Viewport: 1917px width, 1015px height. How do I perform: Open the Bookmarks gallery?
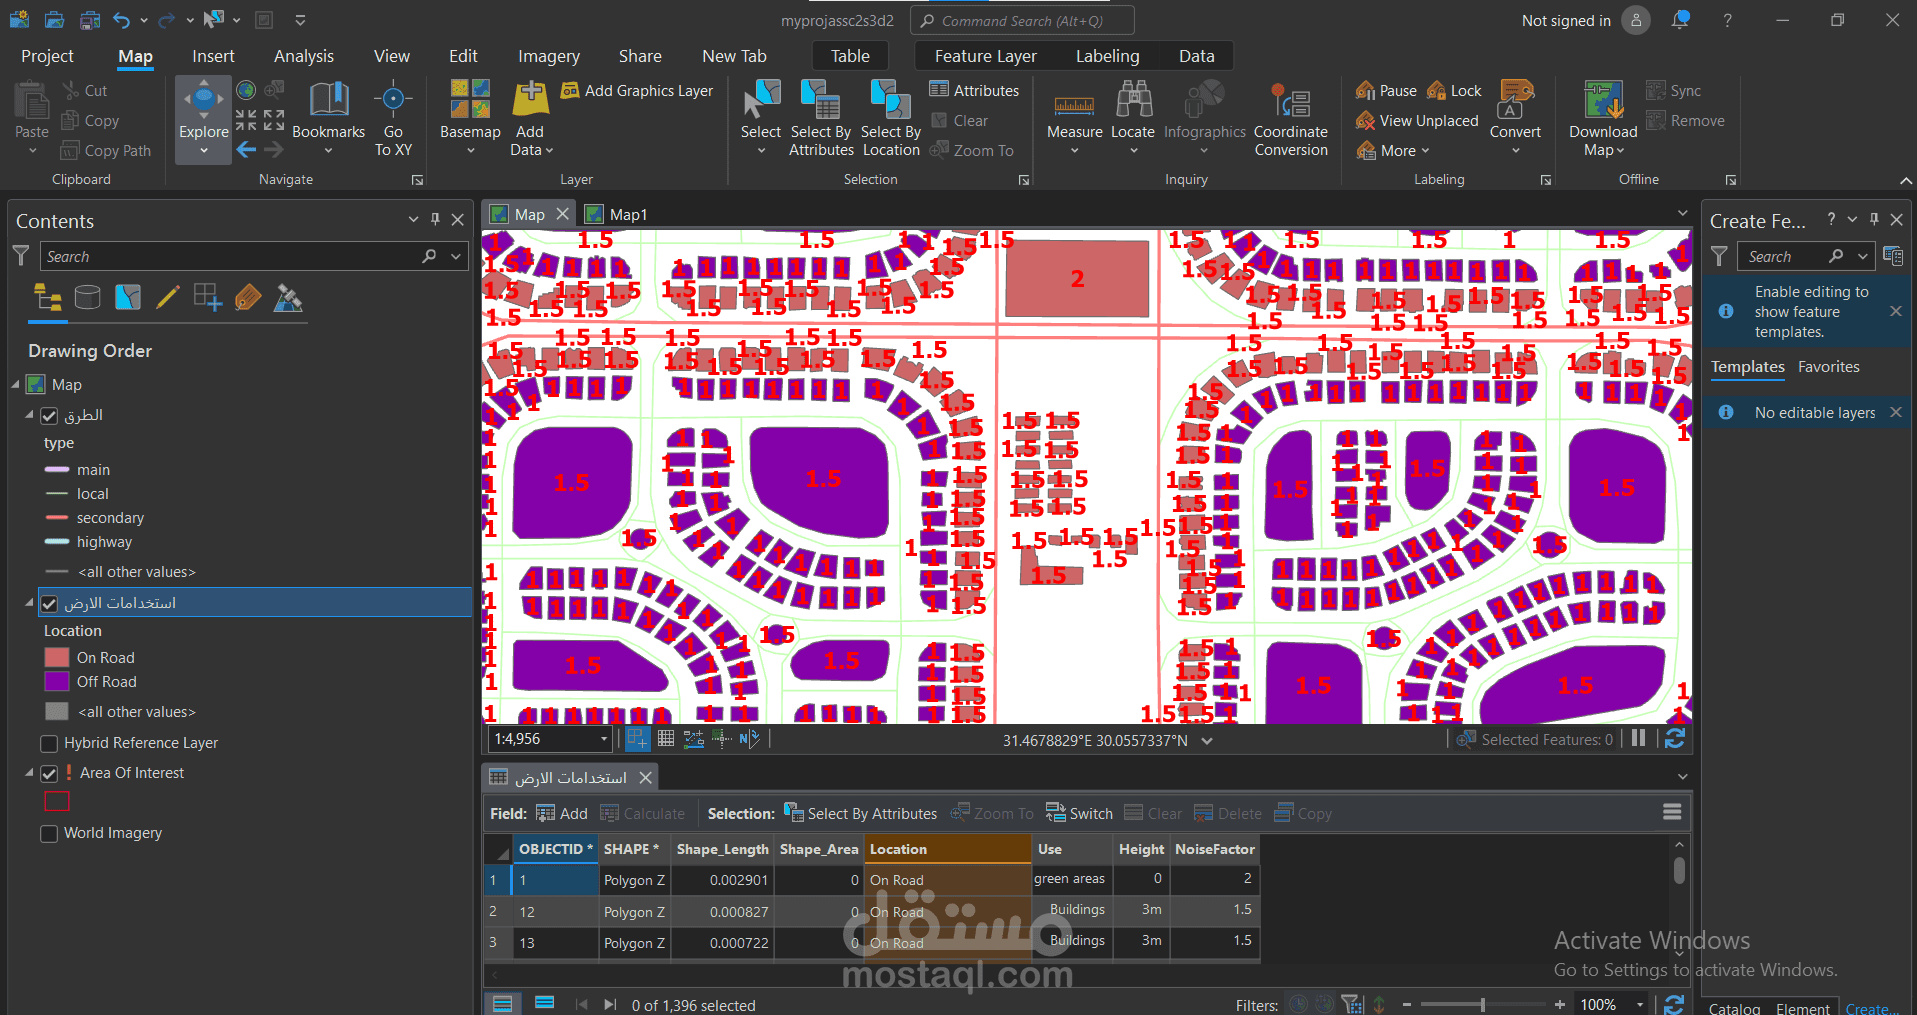click(328, 110)
